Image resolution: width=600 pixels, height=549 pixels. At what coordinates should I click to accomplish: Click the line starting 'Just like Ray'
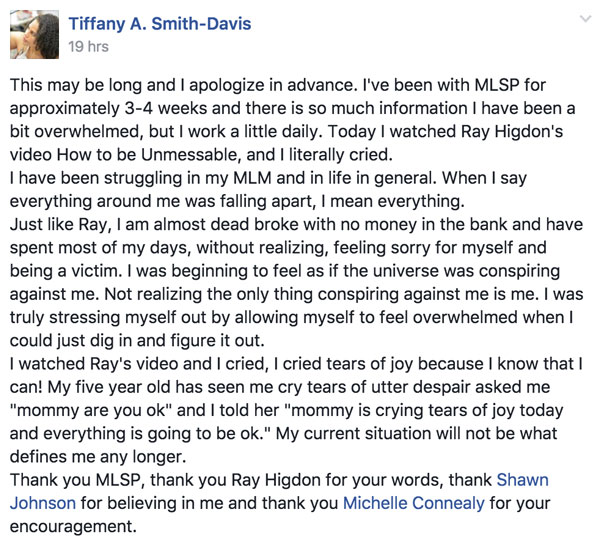[296, 224]
